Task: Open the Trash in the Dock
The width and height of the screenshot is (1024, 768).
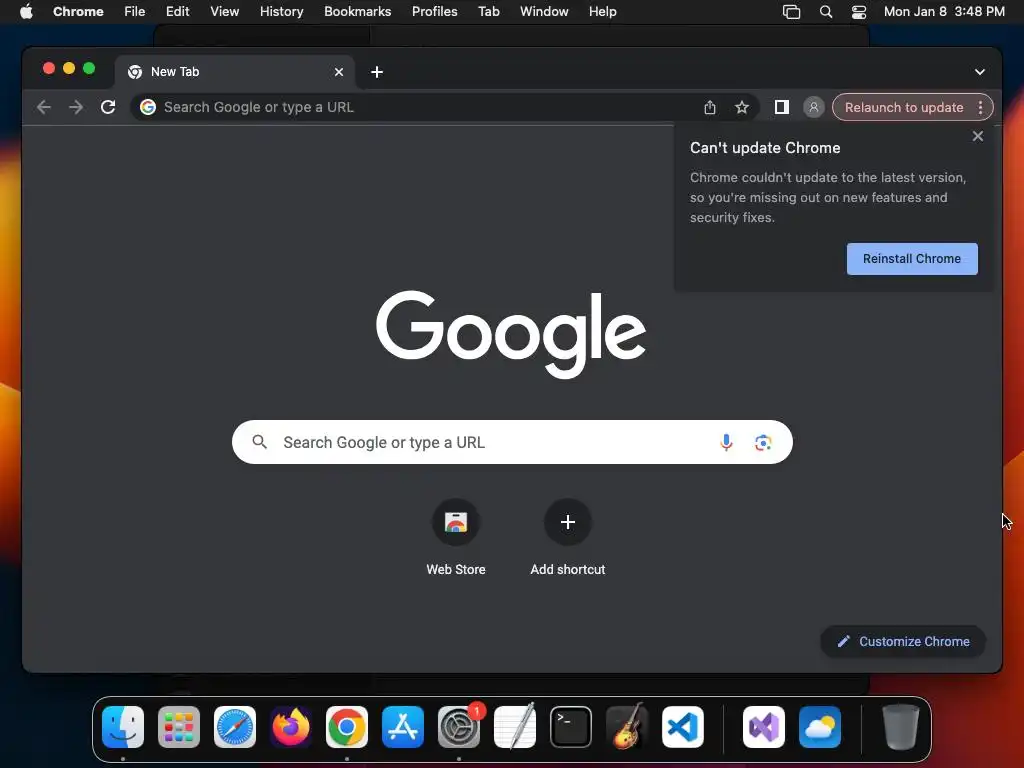Action: [x=901, y=727]
